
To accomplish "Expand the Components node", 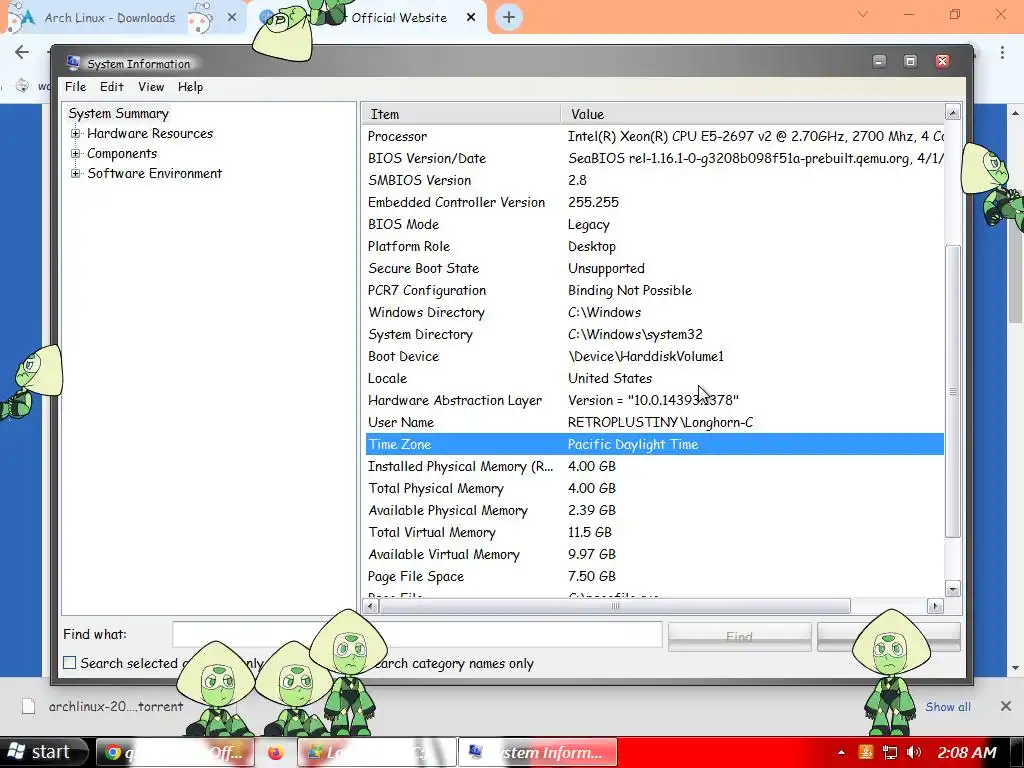I will tap(76, 154).
